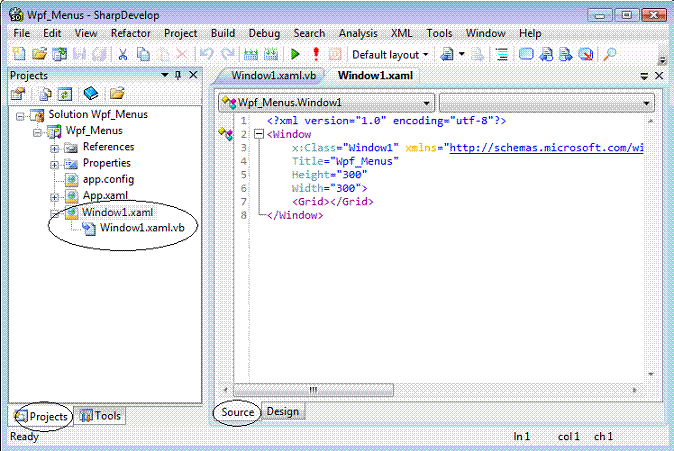
Task: Switch to Window1.xaml.vb editor tab
Action: 273,76
